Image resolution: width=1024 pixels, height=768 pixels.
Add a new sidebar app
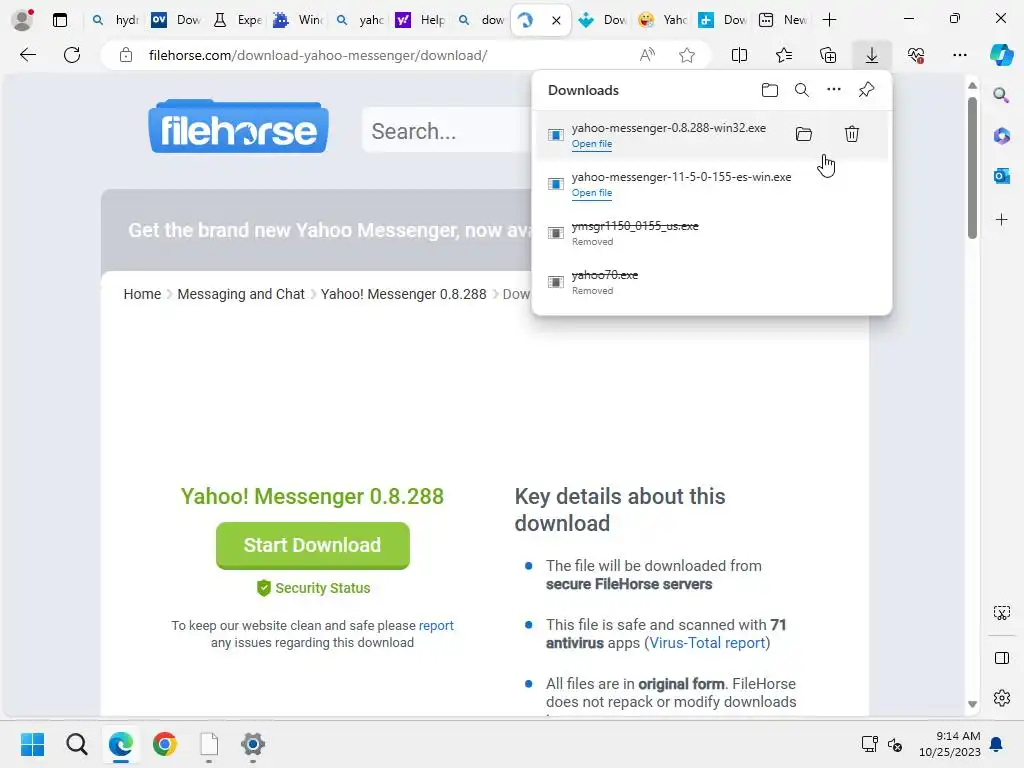1002,219
